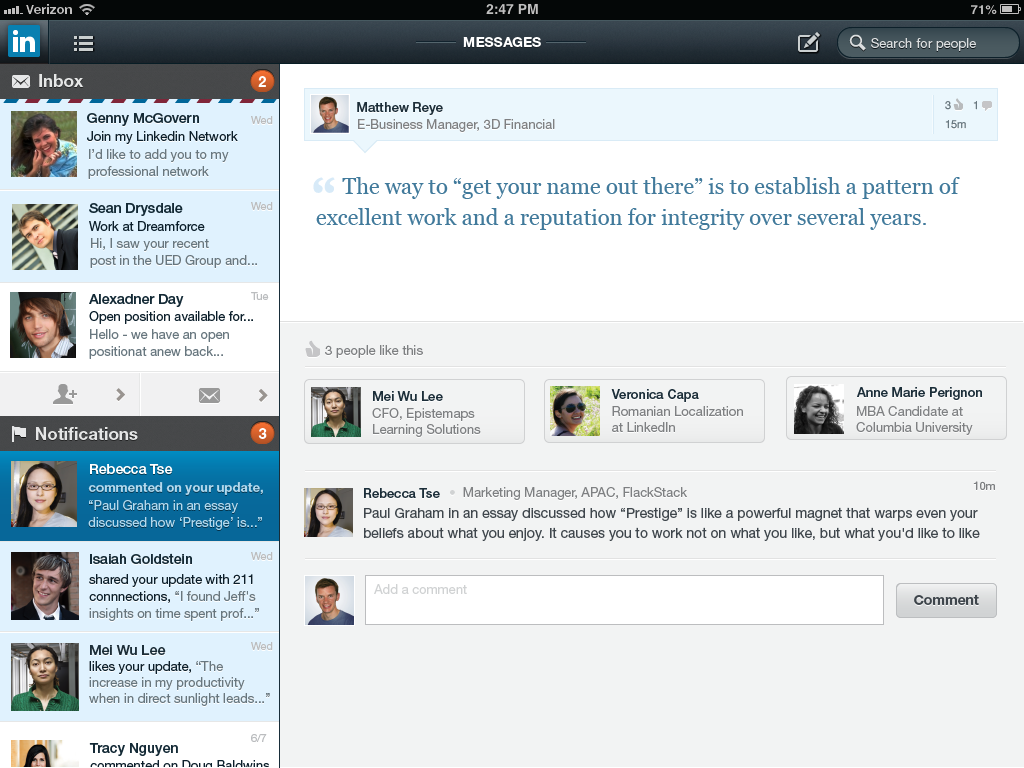
Task: Expand messages with the chevron beside envelope icon
Action: (263, 395)
